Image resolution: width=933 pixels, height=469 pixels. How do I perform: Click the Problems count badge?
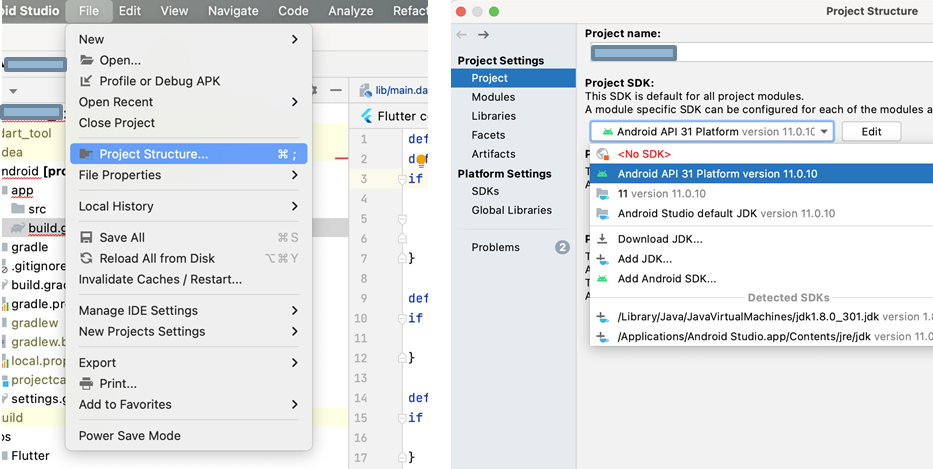pos(562,247)
